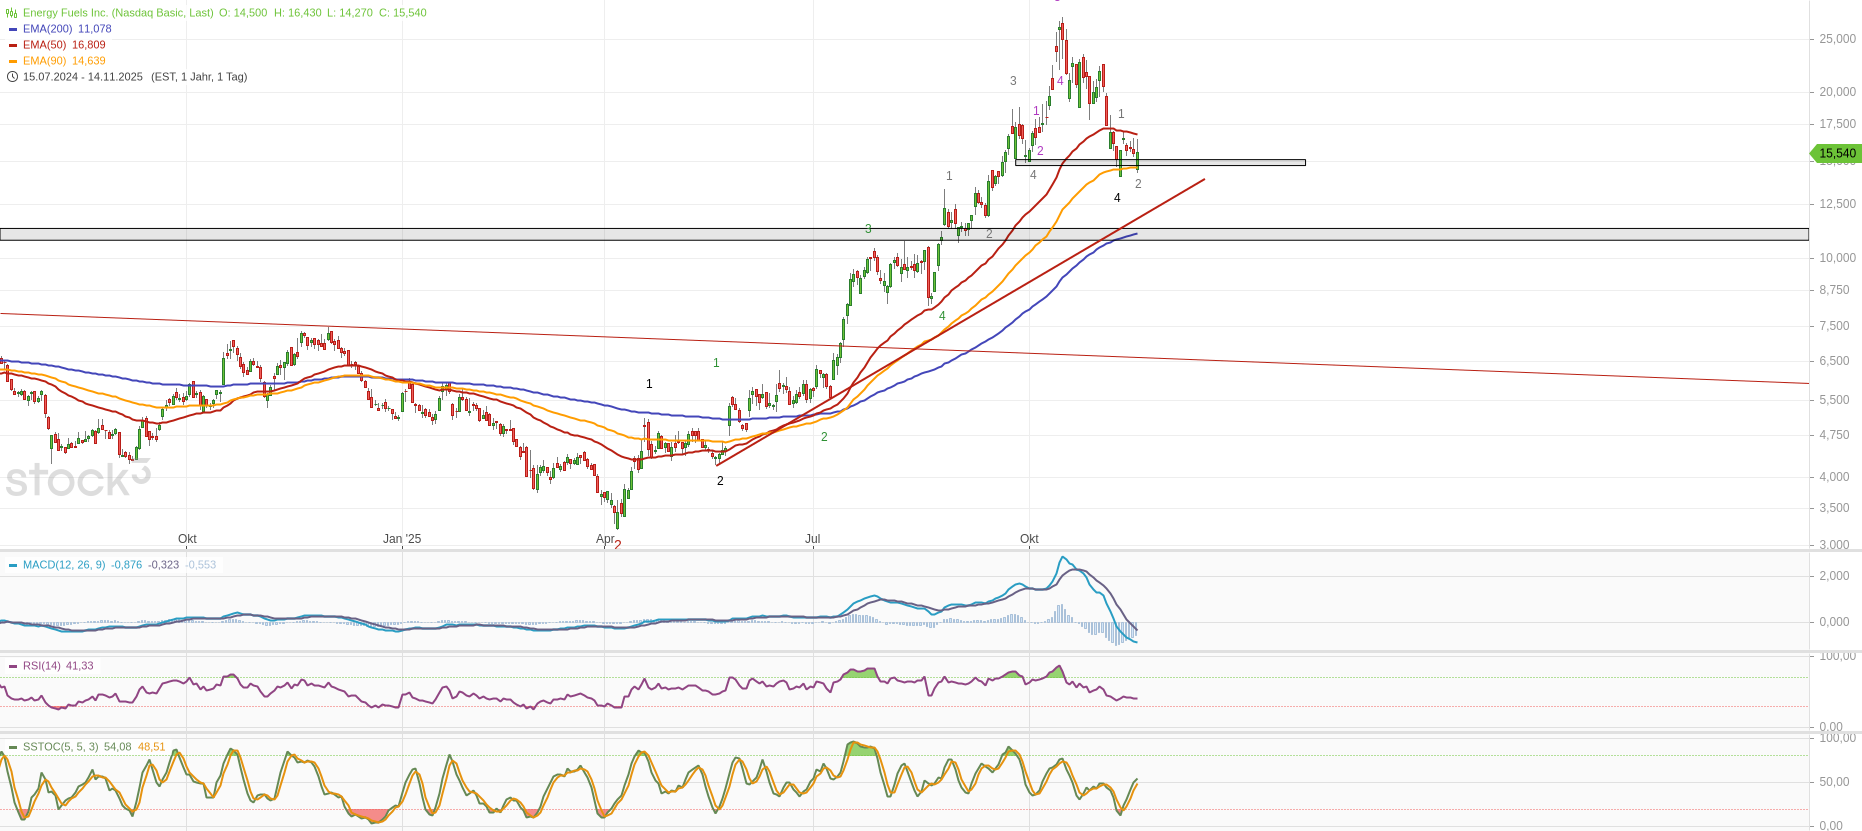Select the Energy Fuels Inc. instrument title
The width and height of the screenshot is (1862, 831).
118,13
